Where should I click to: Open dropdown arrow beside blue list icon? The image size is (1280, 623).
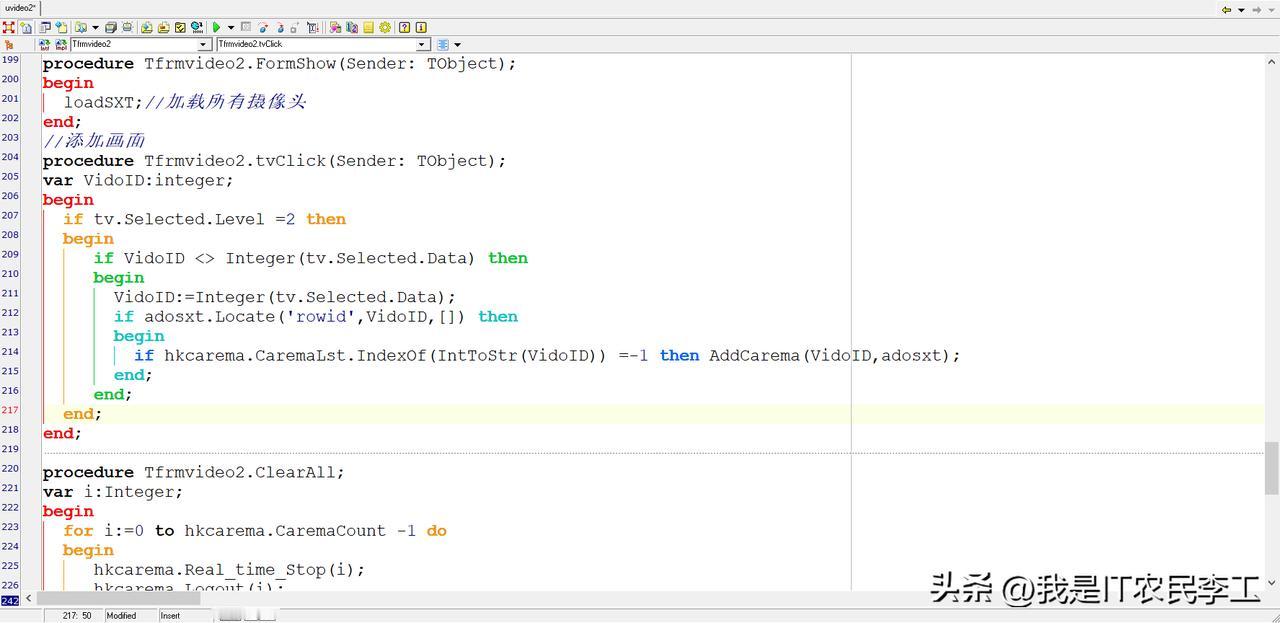(458, 45)
